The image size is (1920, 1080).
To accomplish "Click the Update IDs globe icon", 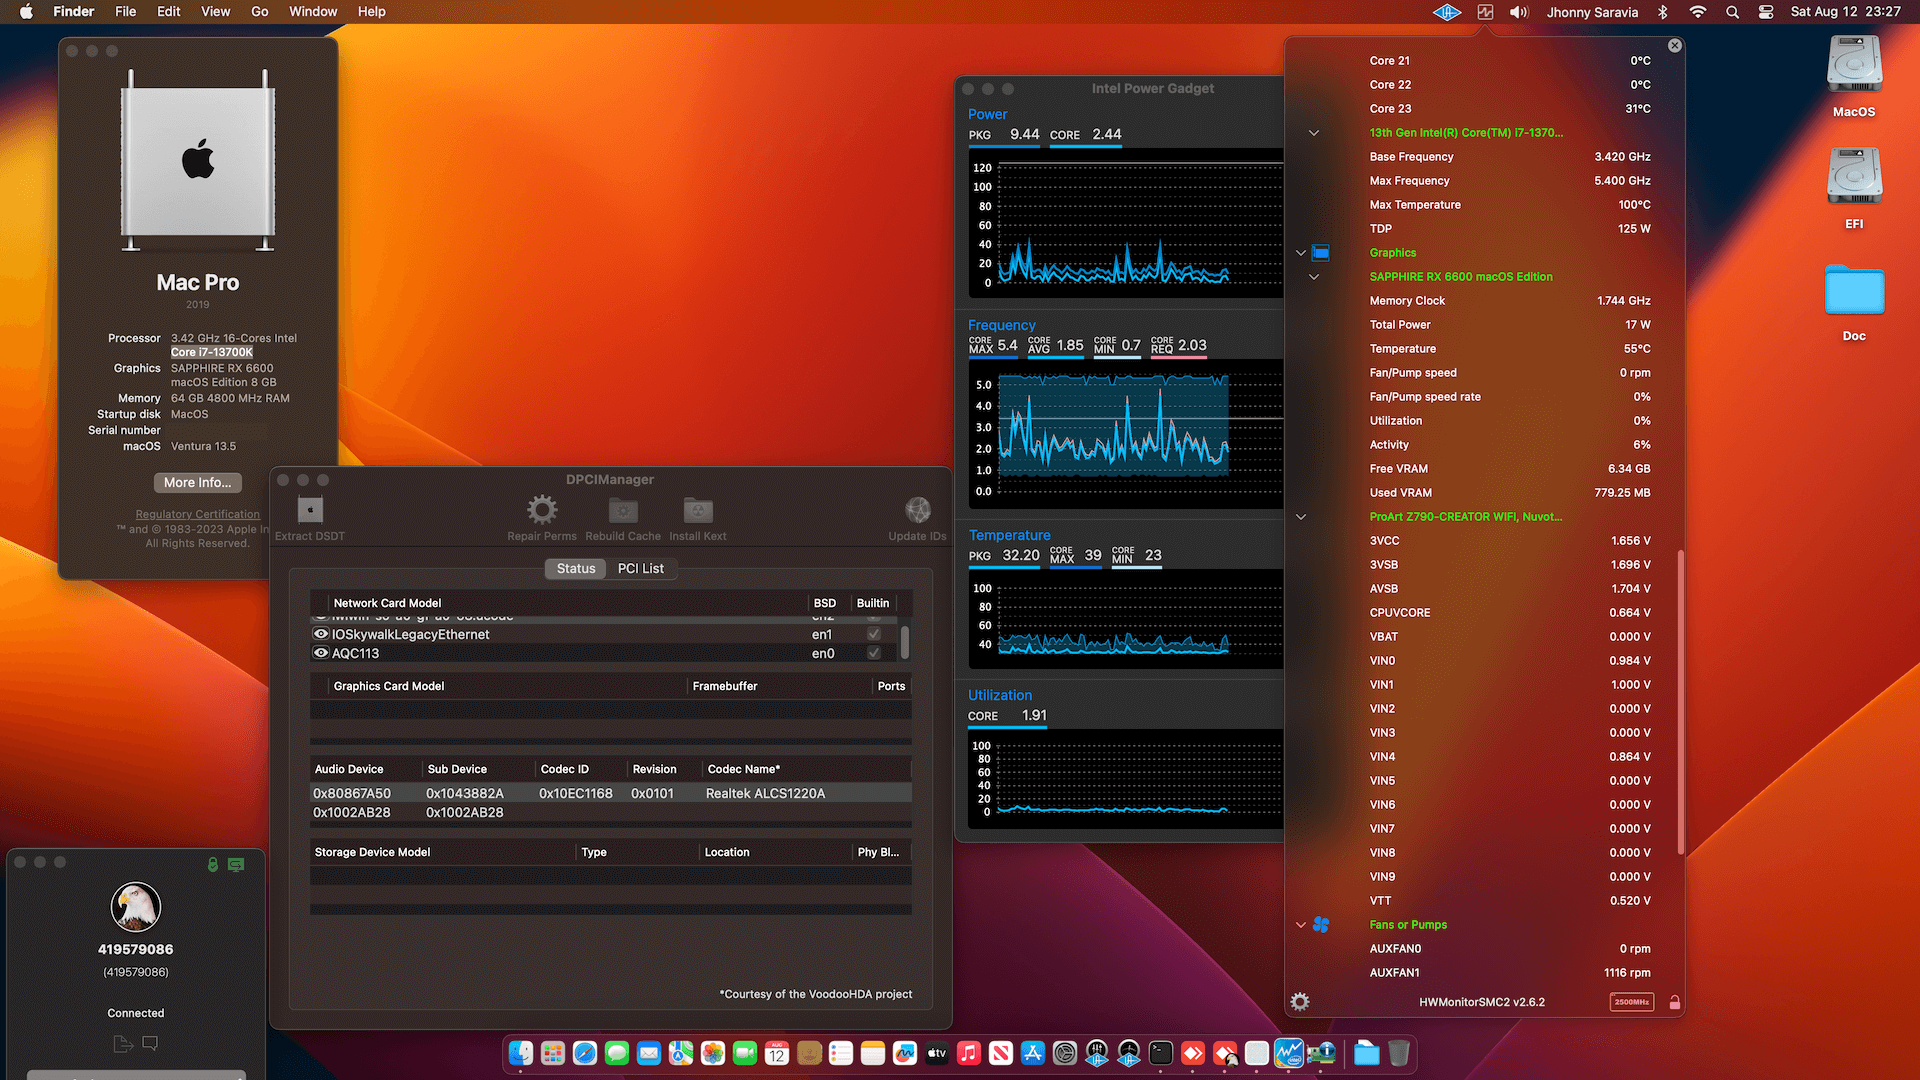I will (917, 510).
